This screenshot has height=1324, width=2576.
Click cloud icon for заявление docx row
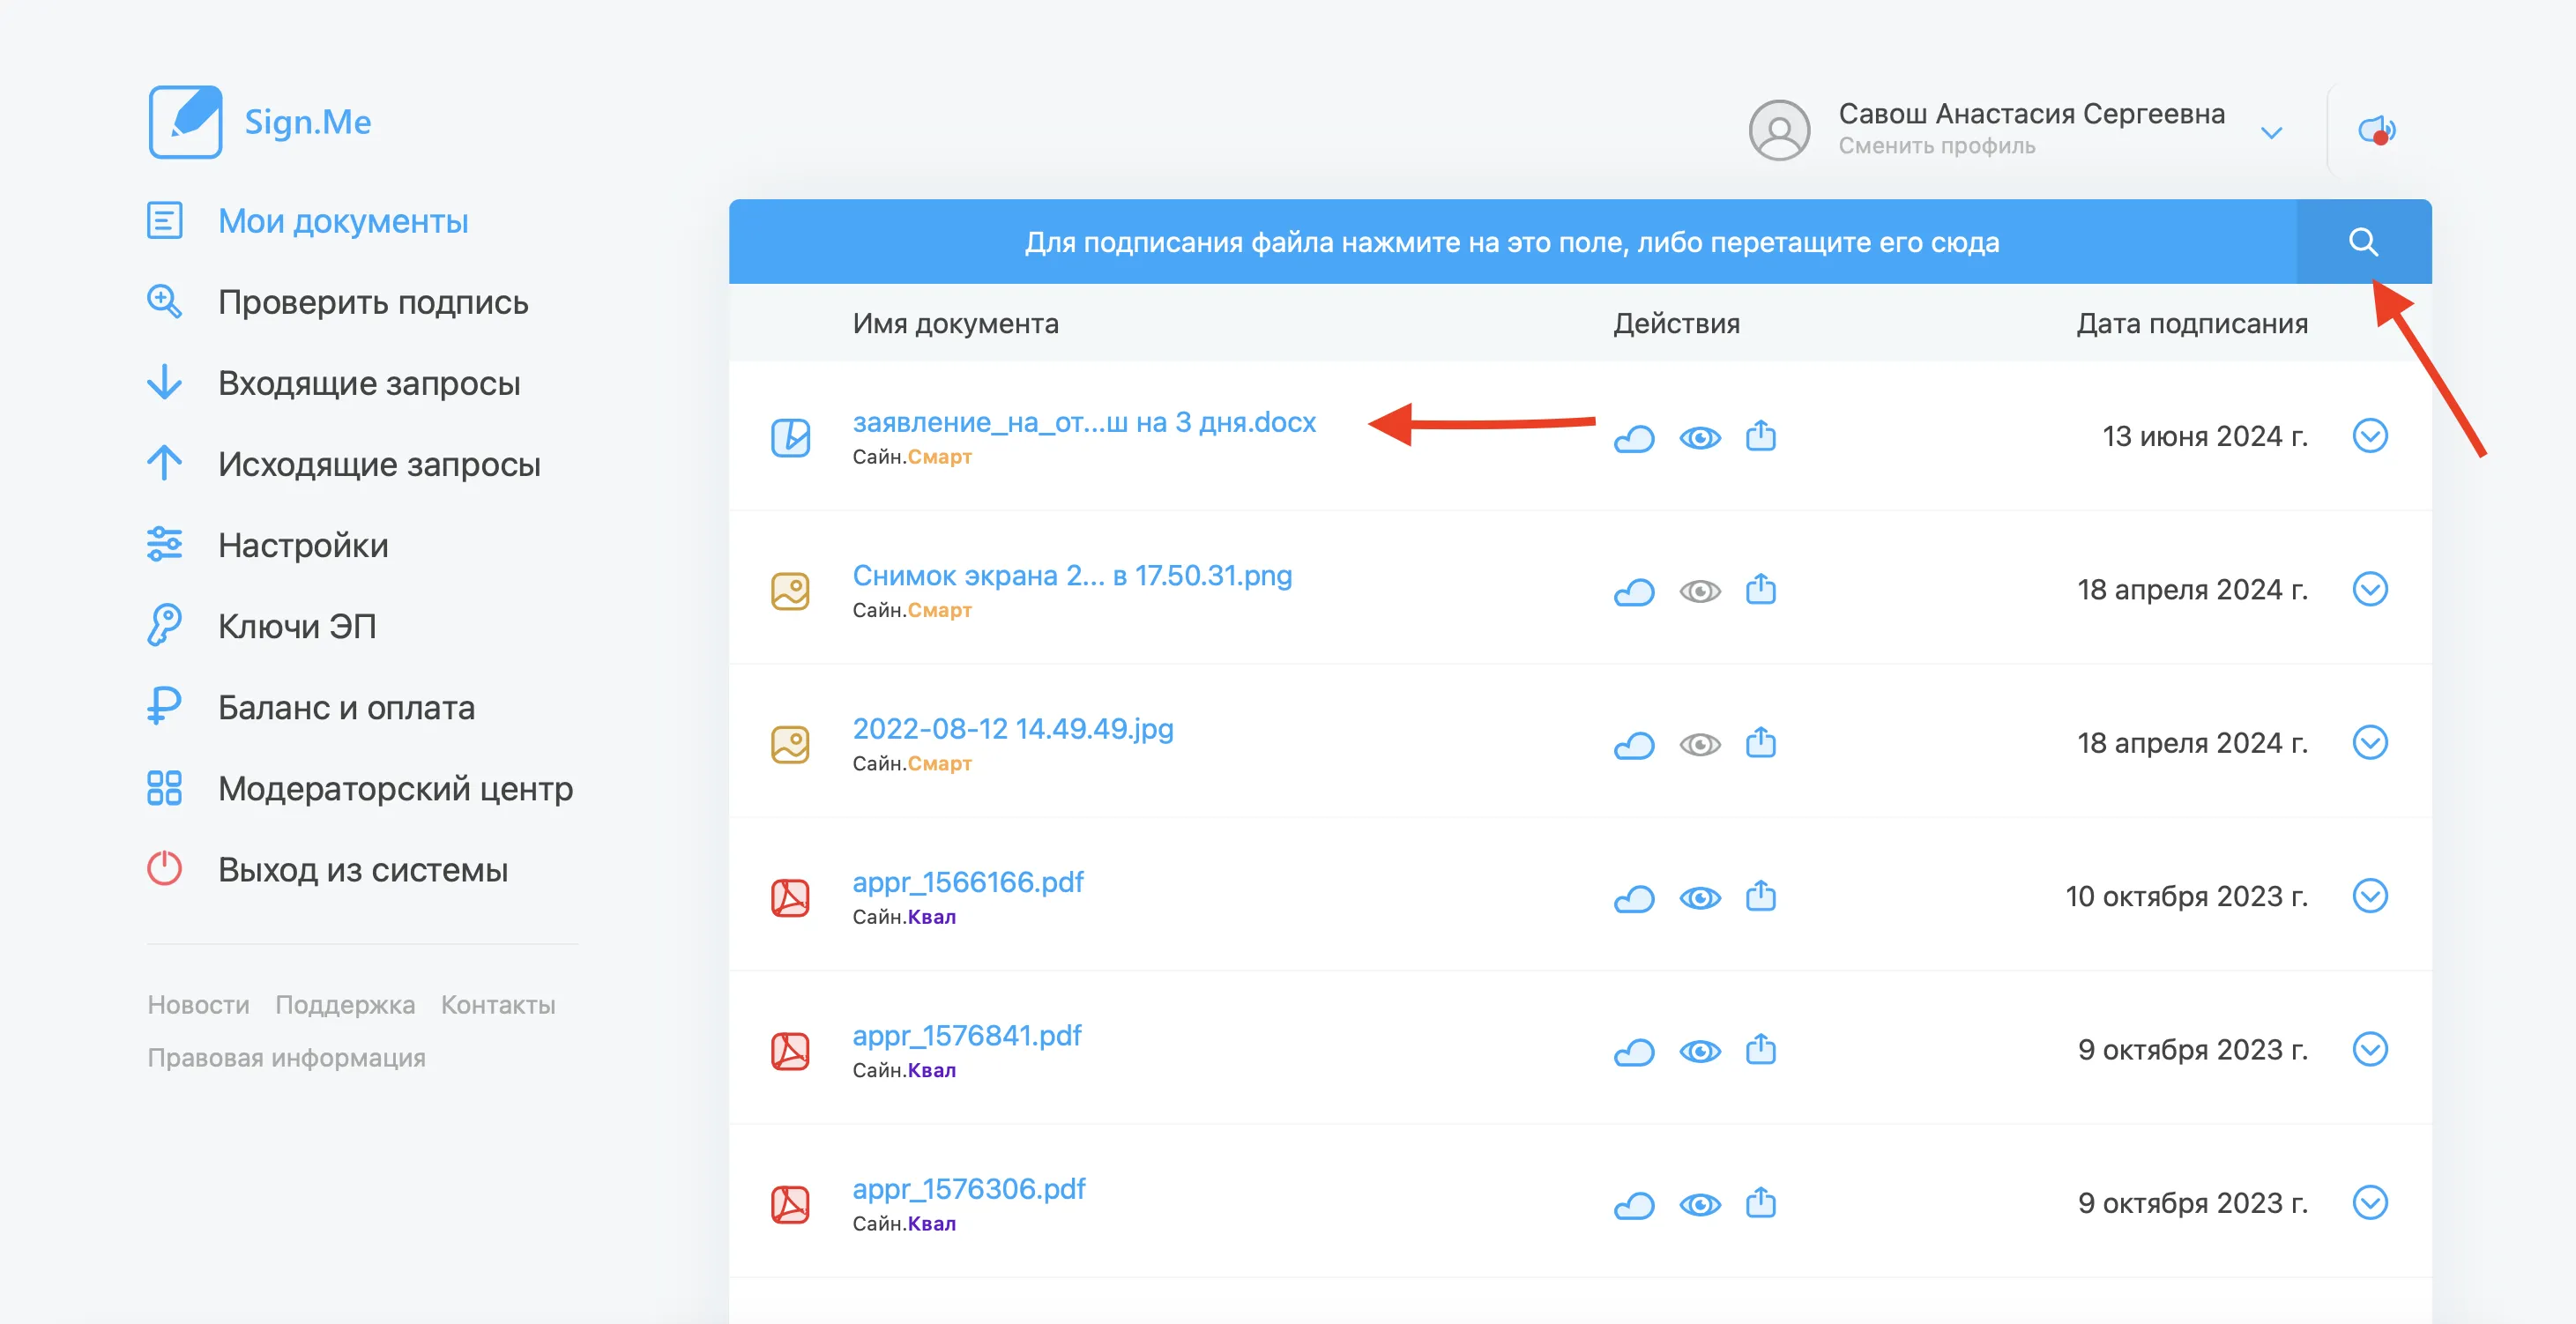click(1634, 438)
